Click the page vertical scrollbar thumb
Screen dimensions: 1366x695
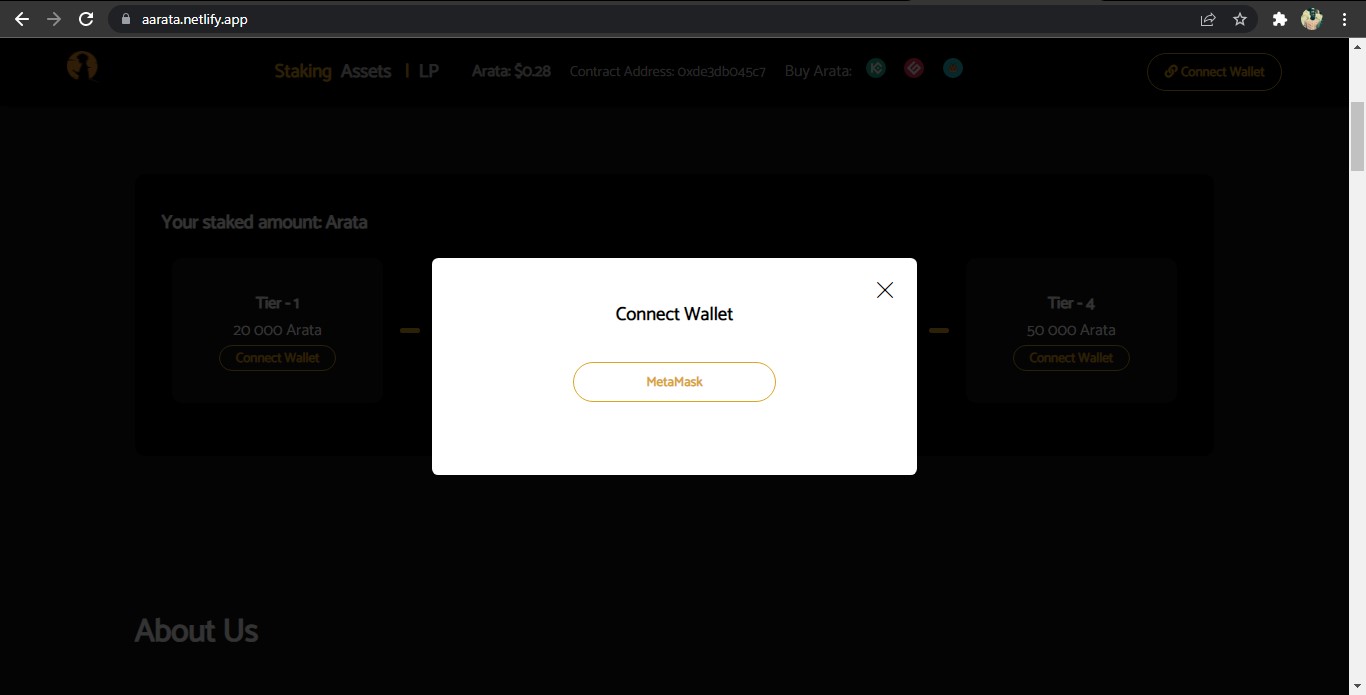coord(1358,136)
